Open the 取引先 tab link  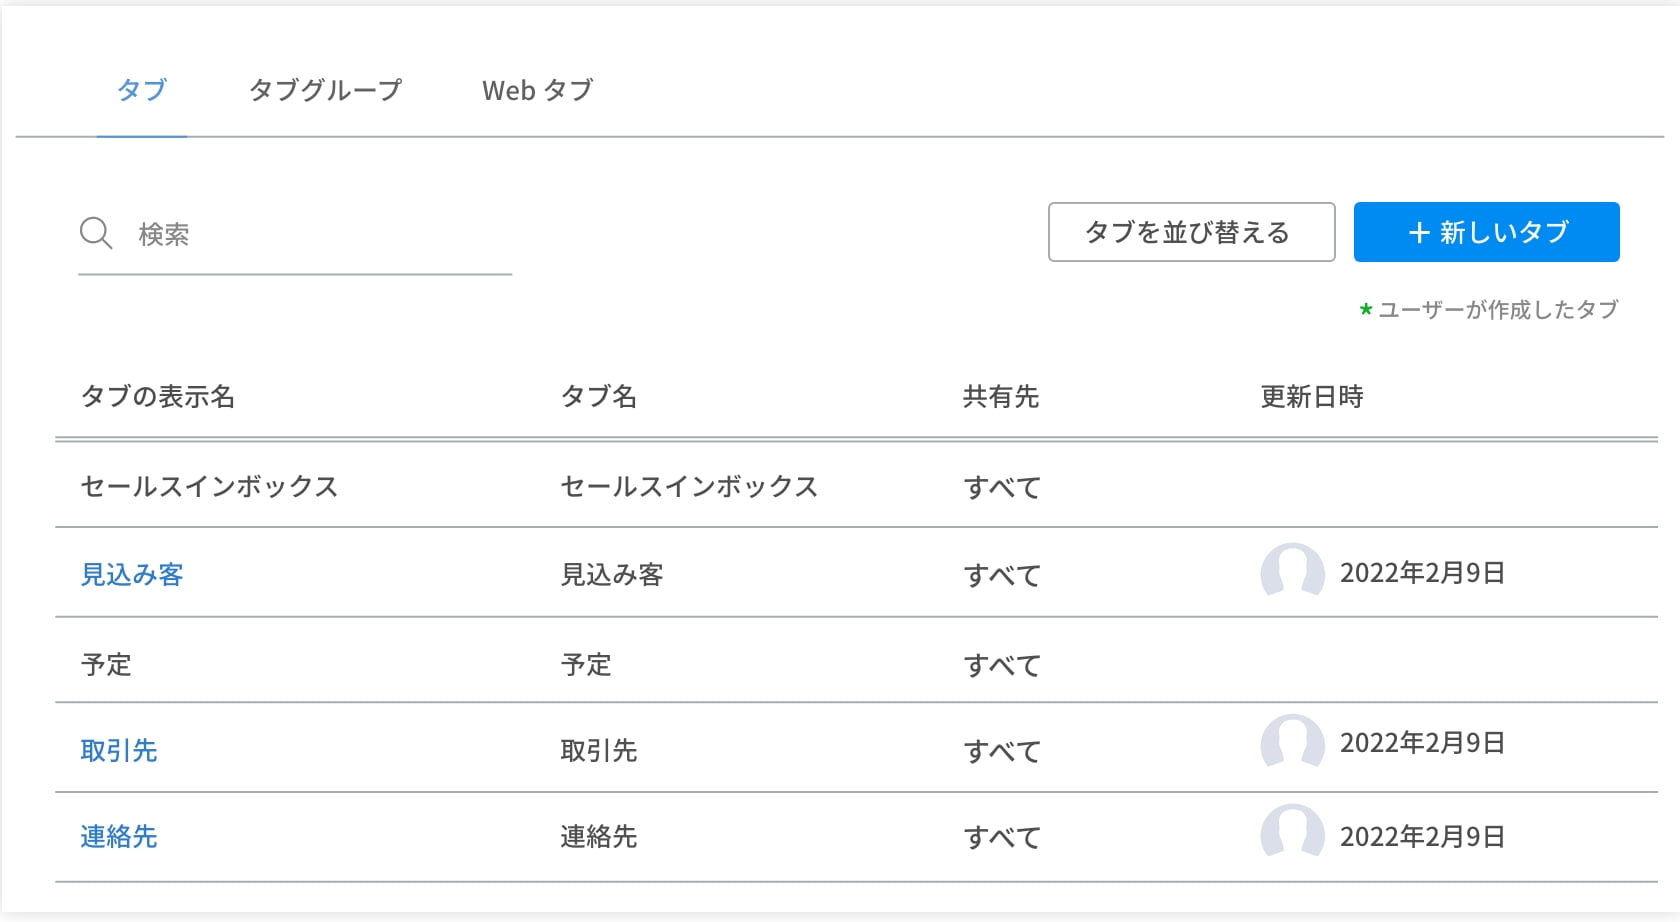(119, 751)
